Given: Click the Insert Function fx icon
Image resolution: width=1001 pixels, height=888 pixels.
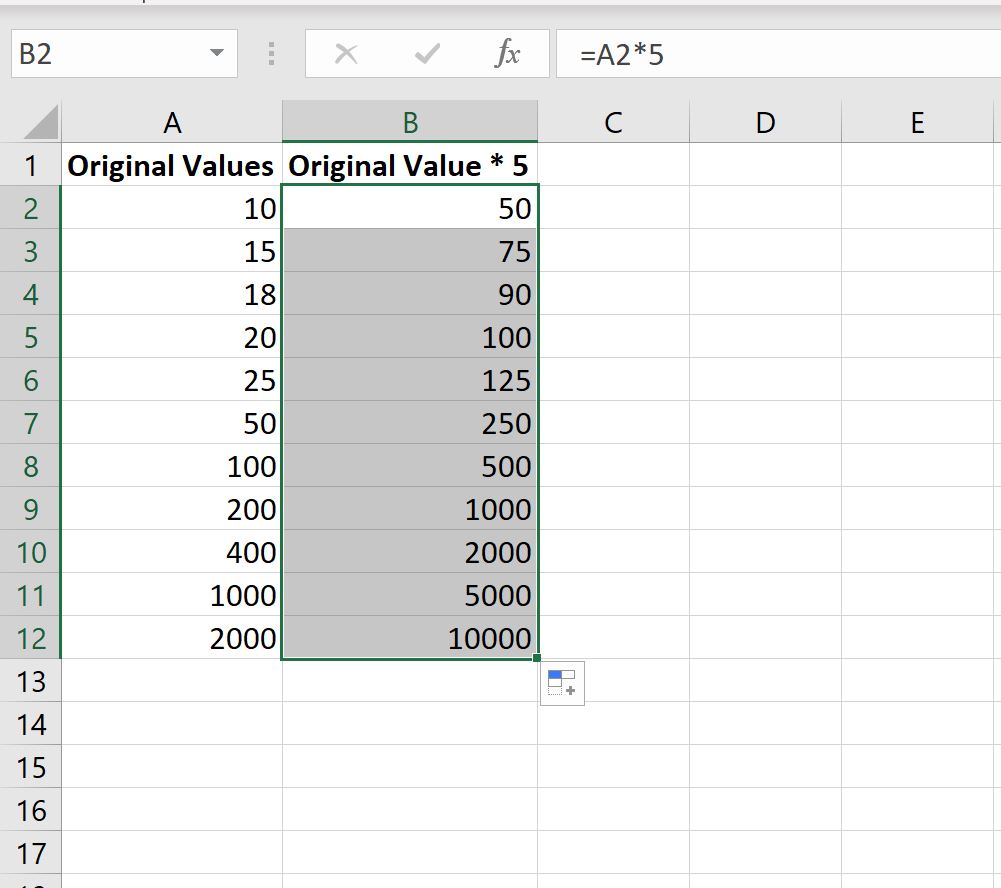Looking at the screenshot, I should (x=507, y=55).
